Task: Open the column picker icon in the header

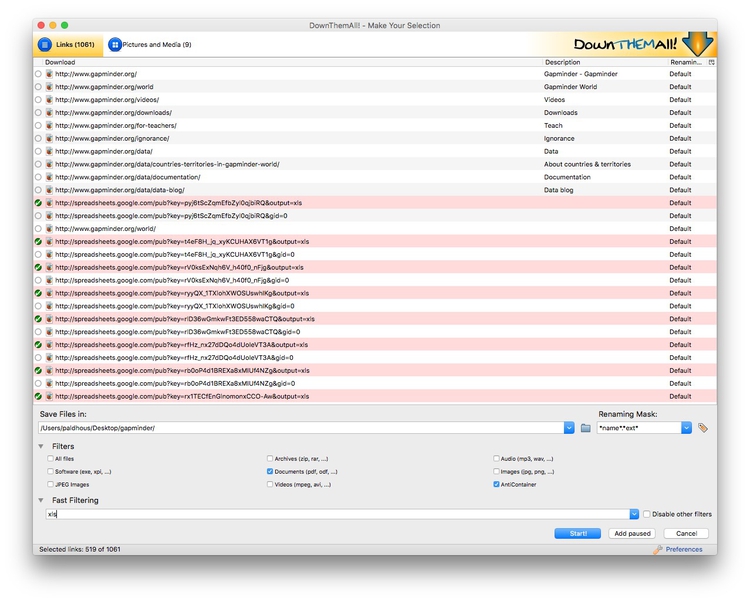Action: pyautogui.click(x=711, y=62)
